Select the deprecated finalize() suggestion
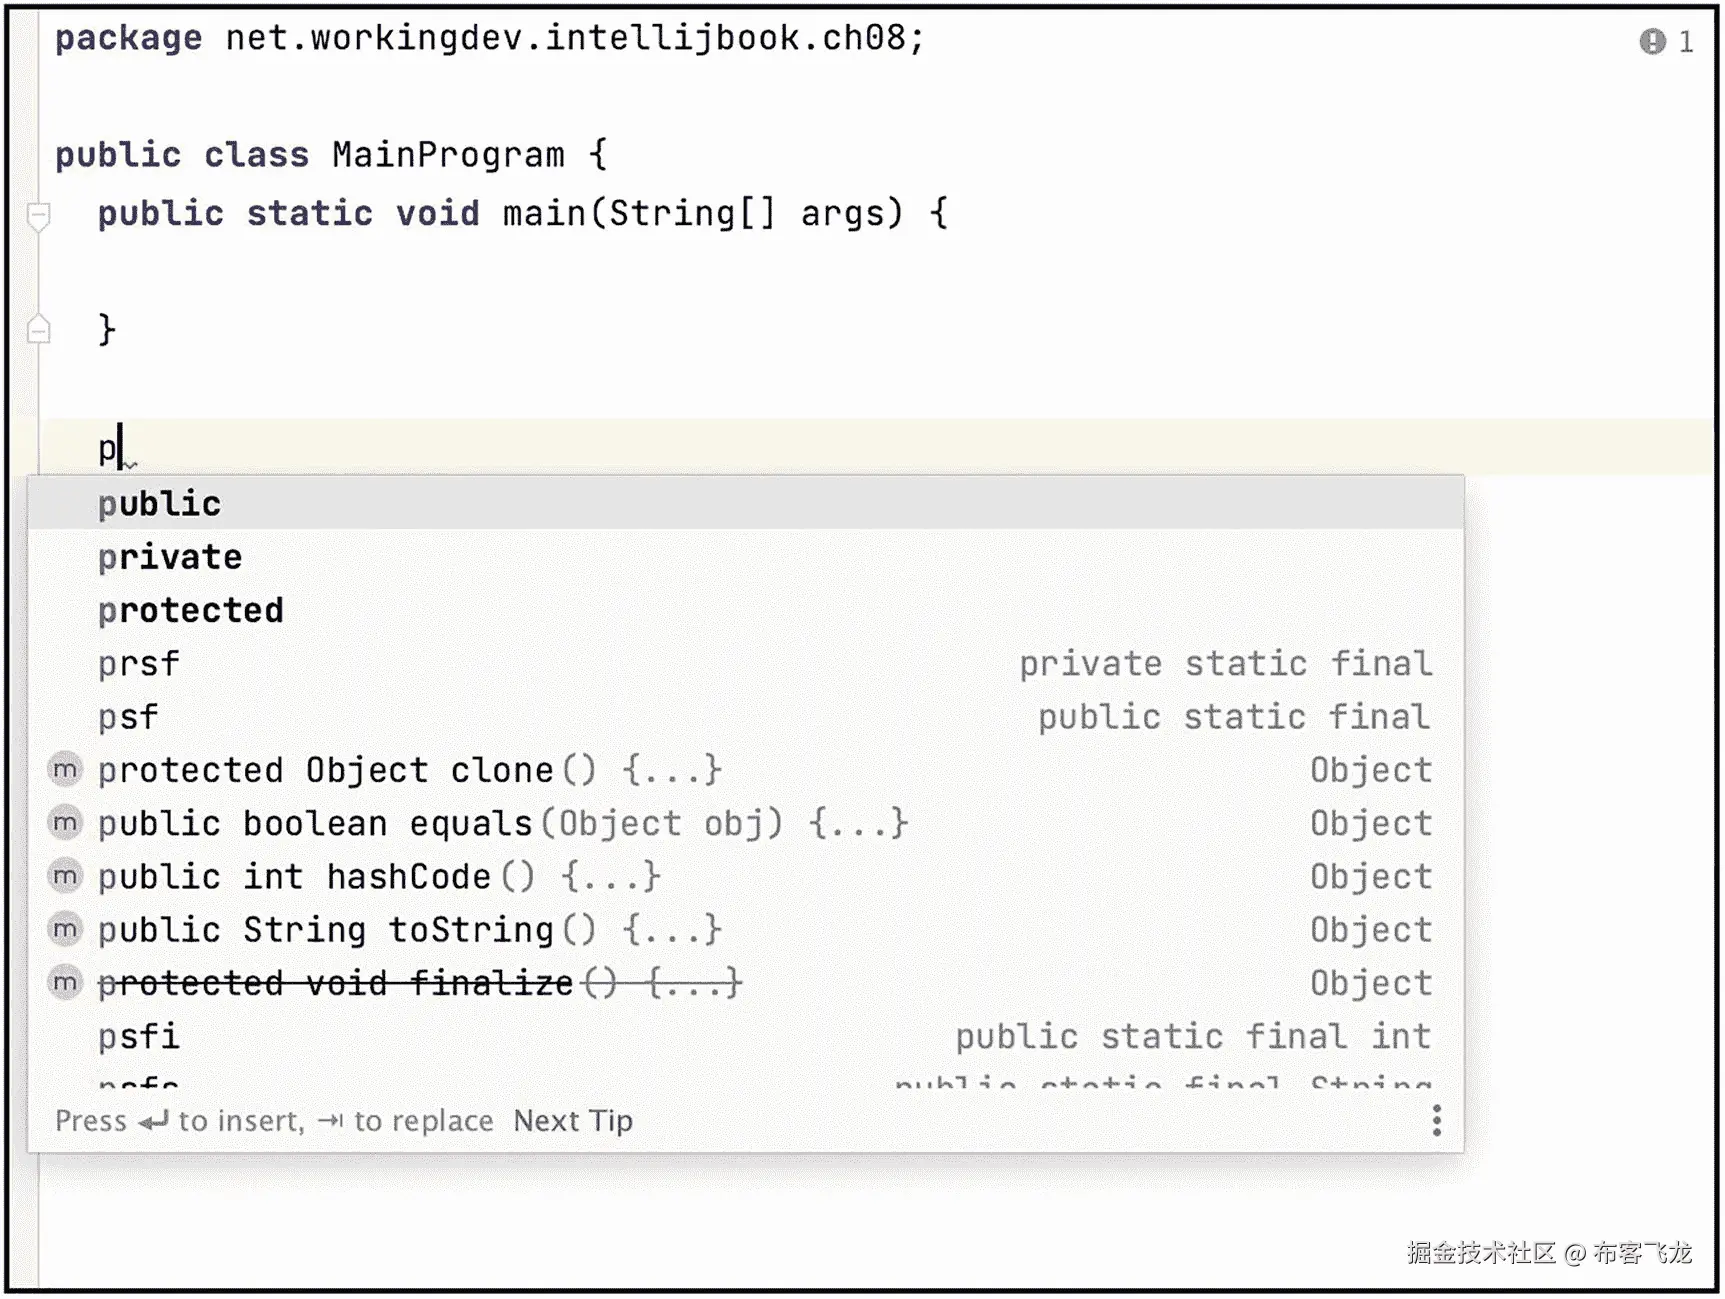 [x=746, y=982]
